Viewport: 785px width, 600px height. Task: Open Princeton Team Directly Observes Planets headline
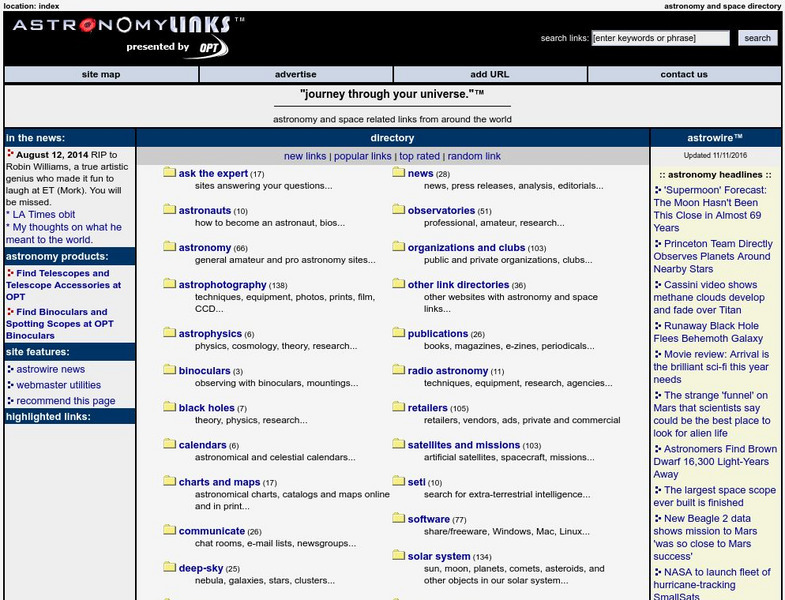713,256
